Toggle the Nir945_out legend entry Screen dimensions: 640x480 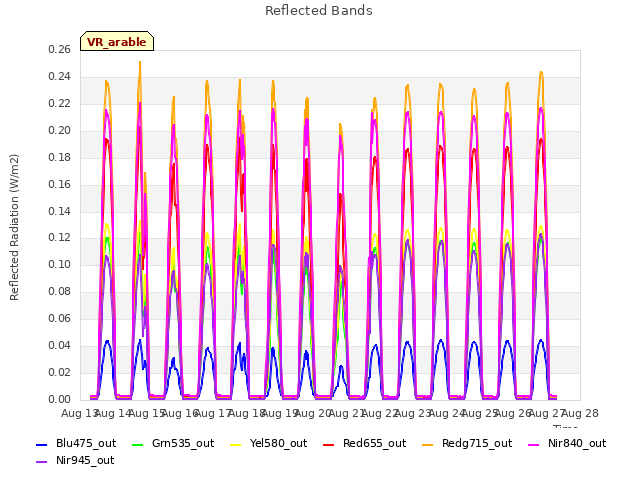75,460
